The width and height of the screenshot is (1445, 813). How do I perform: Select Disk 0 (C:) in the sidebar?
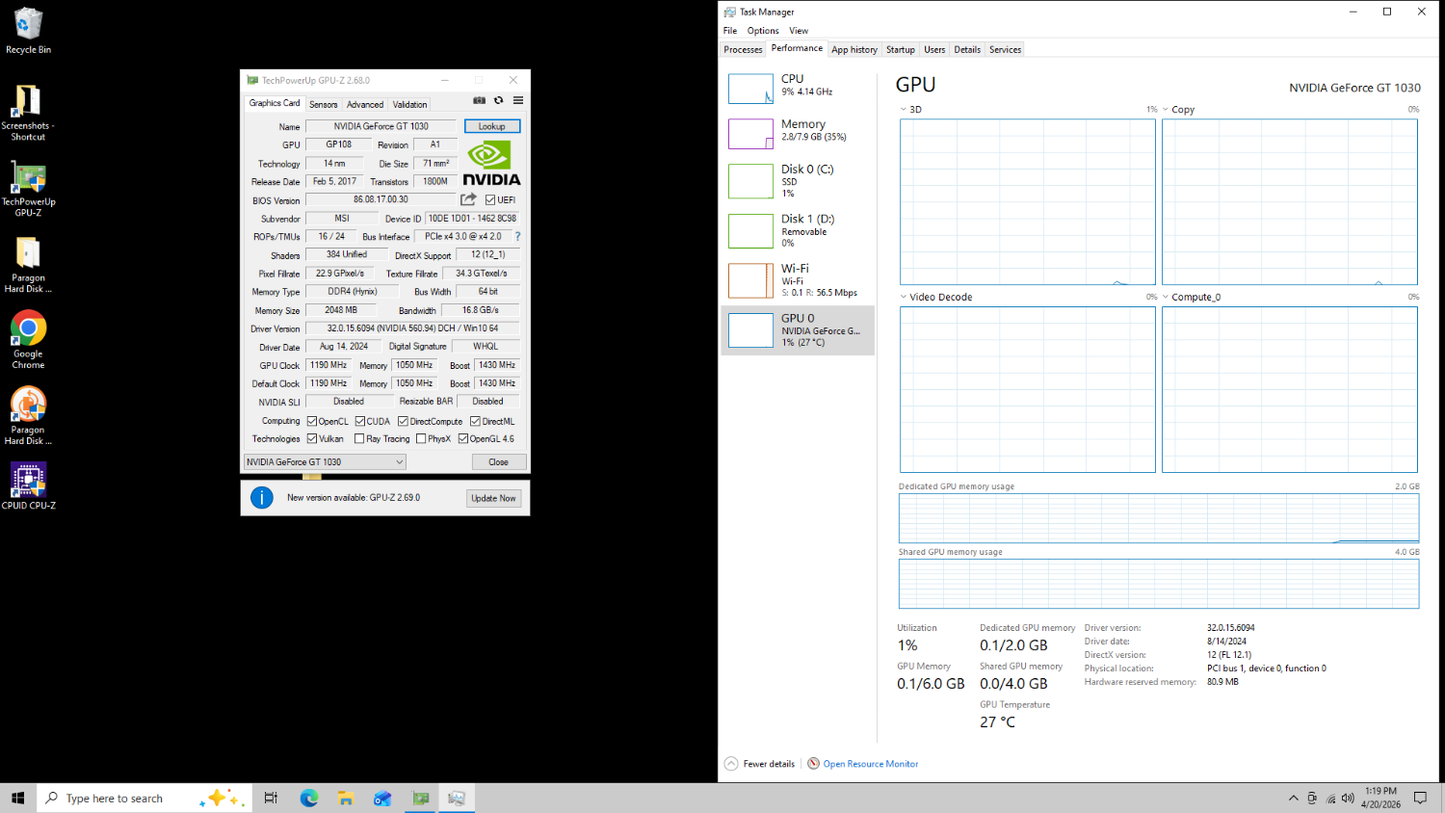click(797, 181)
